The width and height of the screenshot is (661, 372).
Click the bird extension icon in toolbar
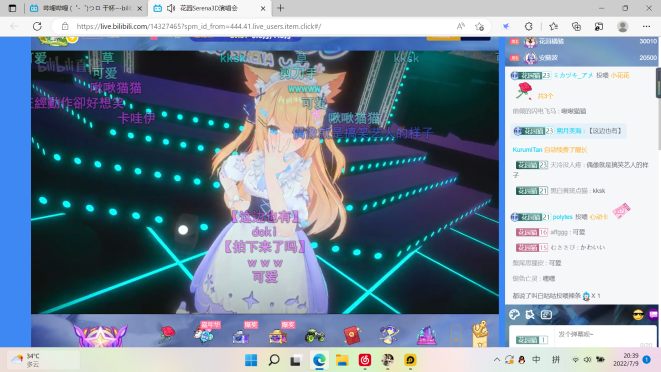click(506, 26)
